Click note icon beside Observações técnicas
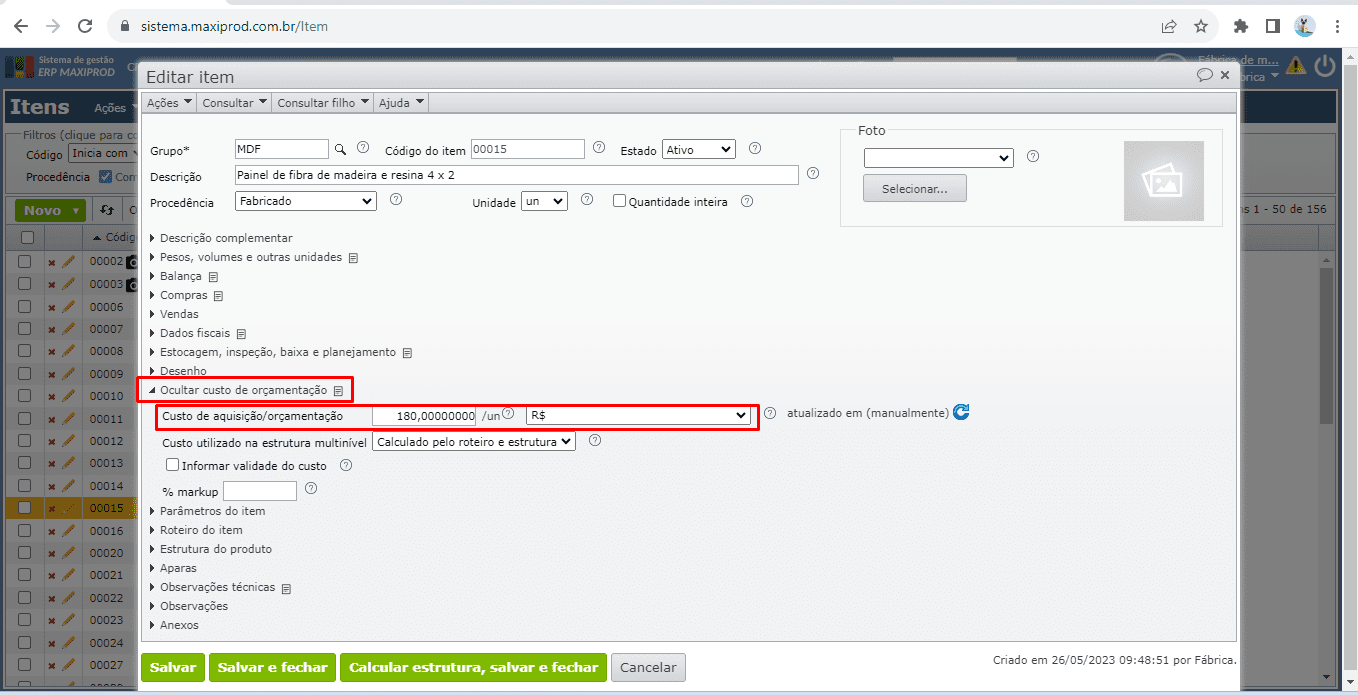The width and height of the screenshot is (1358, 695). point(286,589)
